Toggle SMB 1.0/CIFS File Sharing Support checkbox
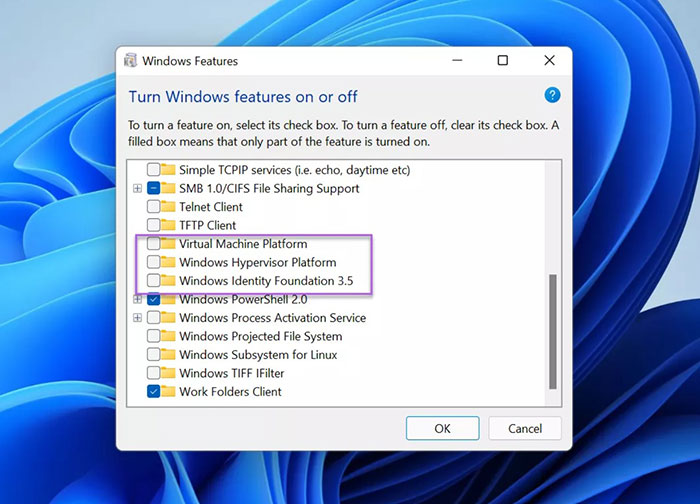This screenshot has height=504, width=700. [x=154, y=188]
